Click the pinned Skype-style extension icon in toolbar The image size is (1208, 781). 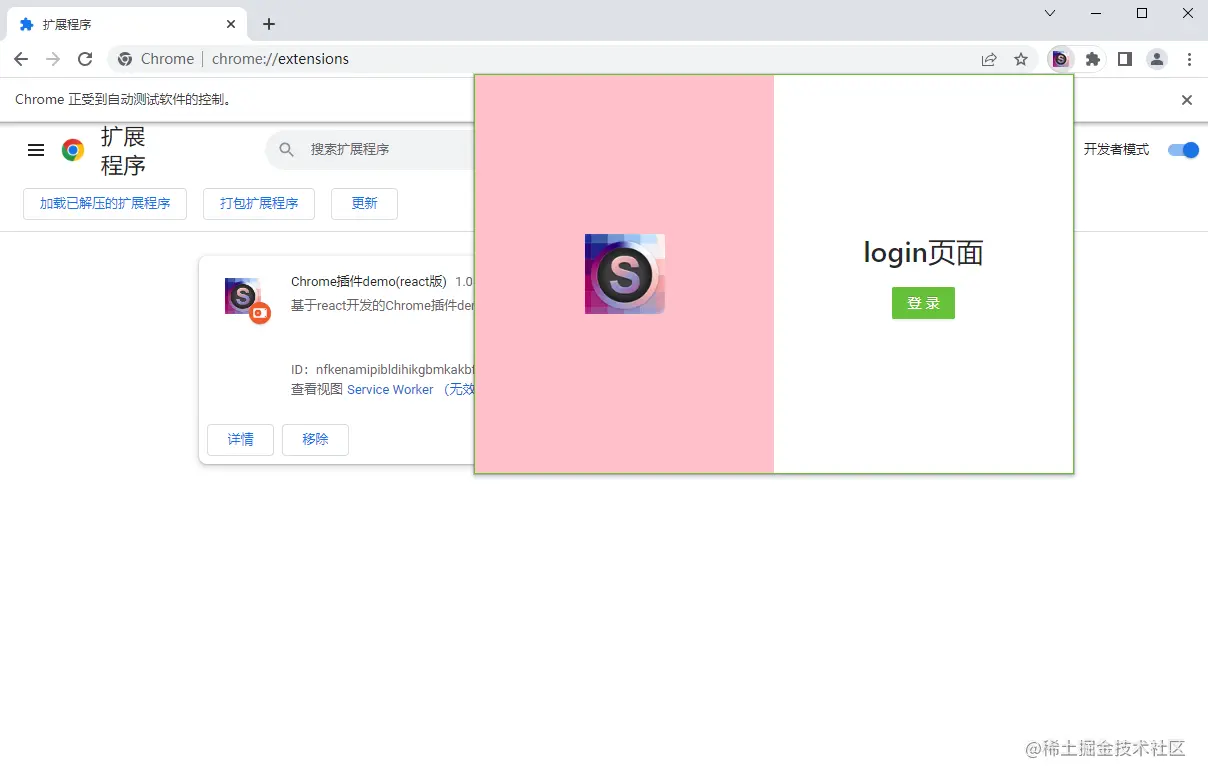click(x=1060, y=59)
